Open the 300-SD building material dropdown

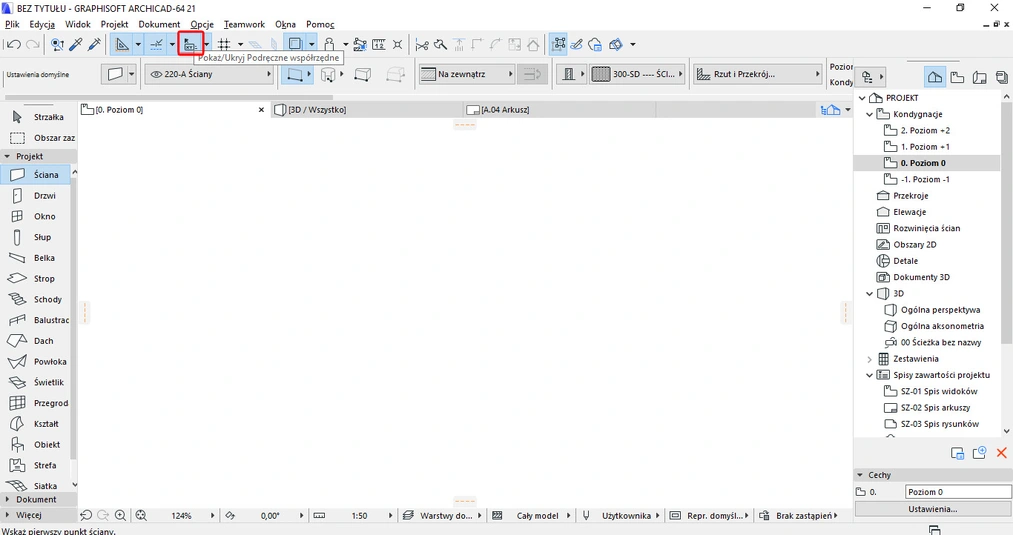tap(636, 74)
